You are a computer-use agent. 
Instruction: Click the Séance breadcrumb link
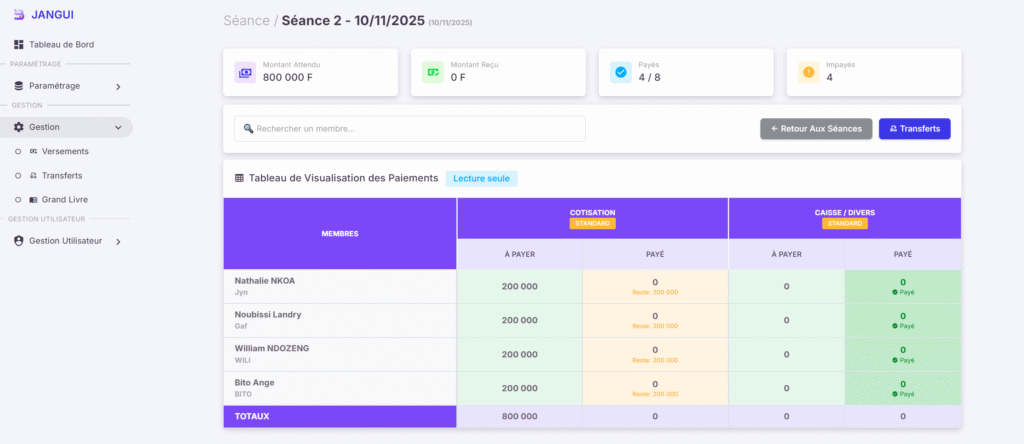click(x=244, y=20)
